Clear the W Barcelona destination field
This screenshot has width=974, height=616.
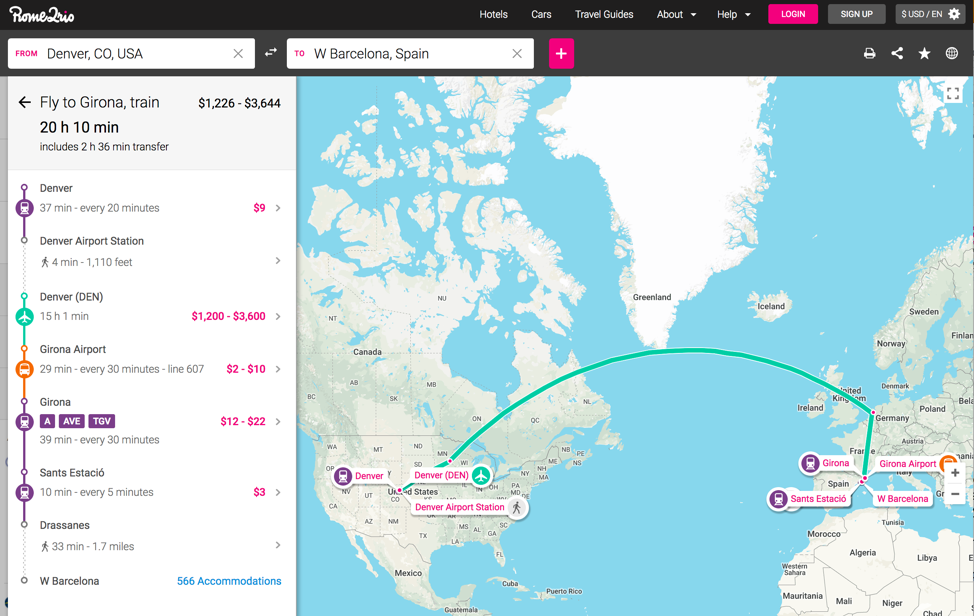[517, 54]
